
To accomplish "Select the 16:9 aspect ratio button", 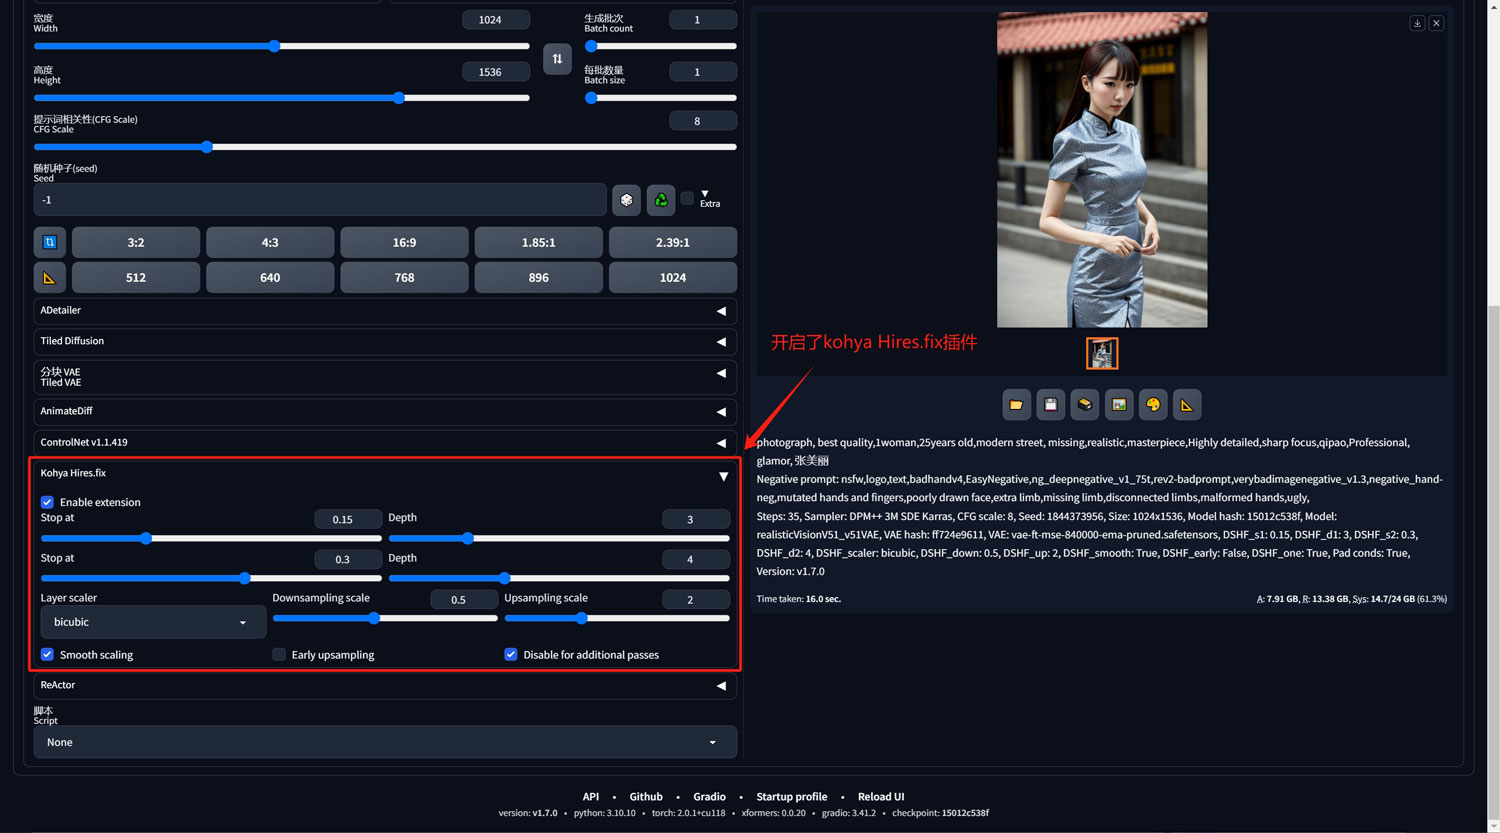I will coord(404,243).
